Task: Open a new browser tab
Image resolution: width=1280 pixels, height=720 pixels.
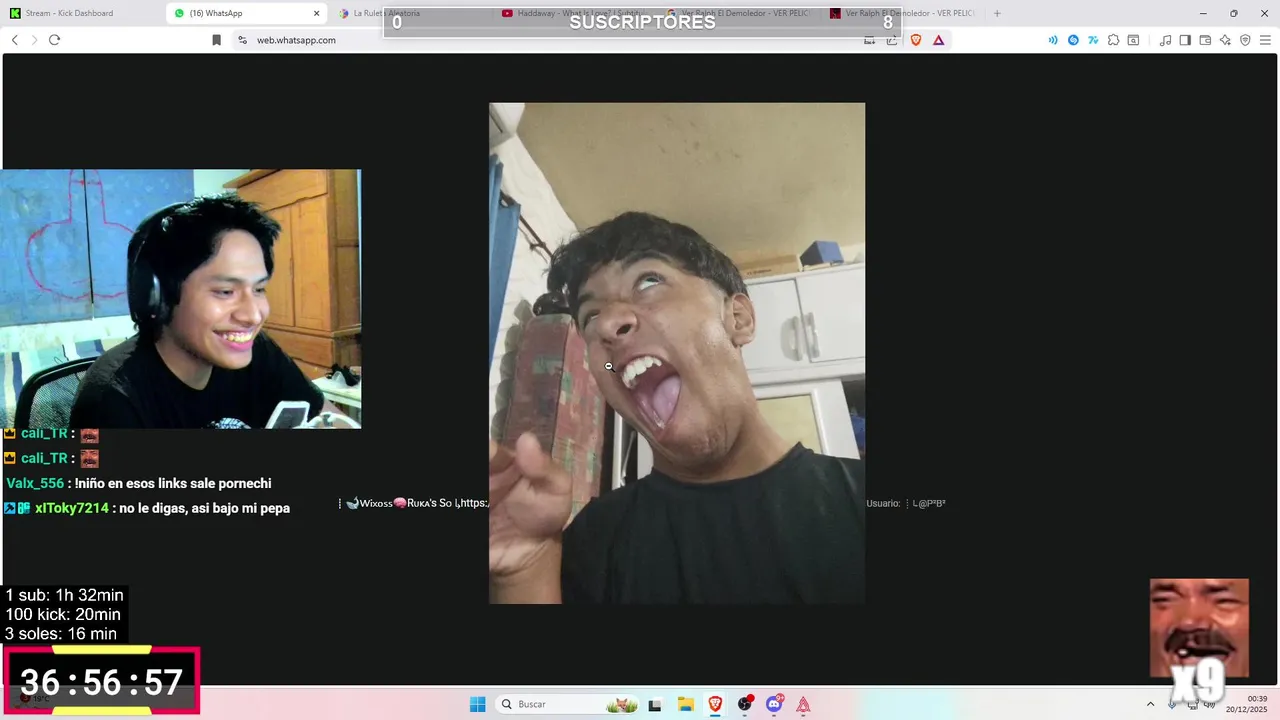Action: (997, 13)
